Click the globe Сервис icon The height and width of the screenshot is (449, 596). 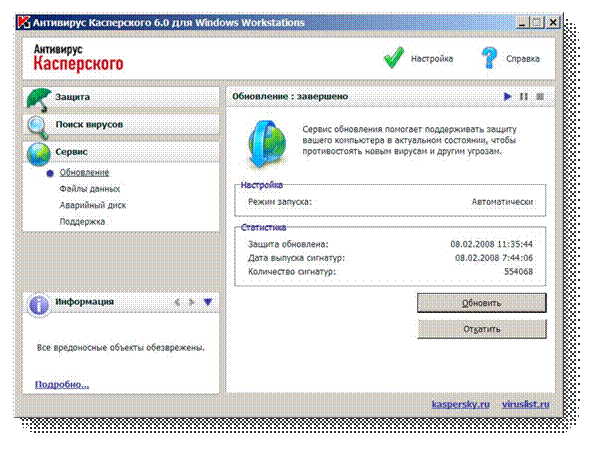(x=38, y=154)
